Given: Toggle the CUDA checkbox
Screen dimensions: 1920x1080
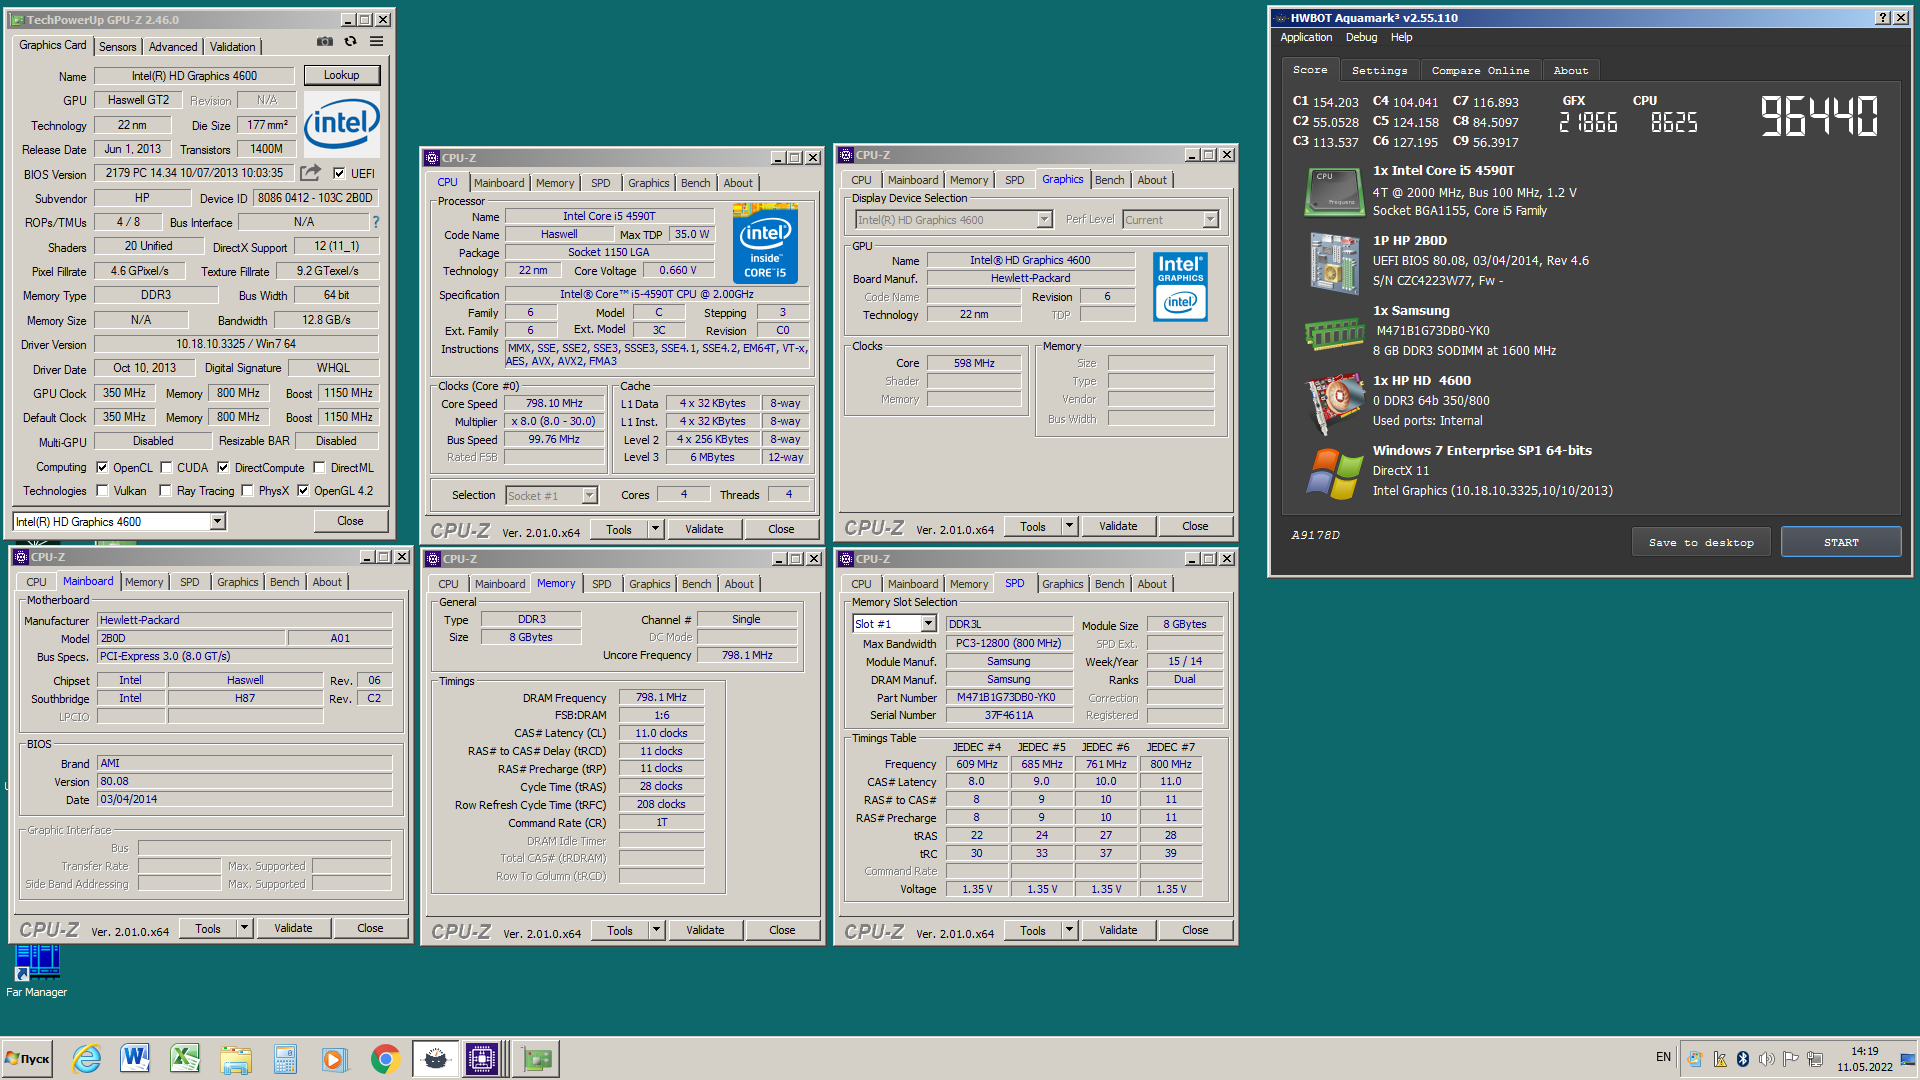Looking at the screenshot, I should pyautogui.click(x=166, y=467).
